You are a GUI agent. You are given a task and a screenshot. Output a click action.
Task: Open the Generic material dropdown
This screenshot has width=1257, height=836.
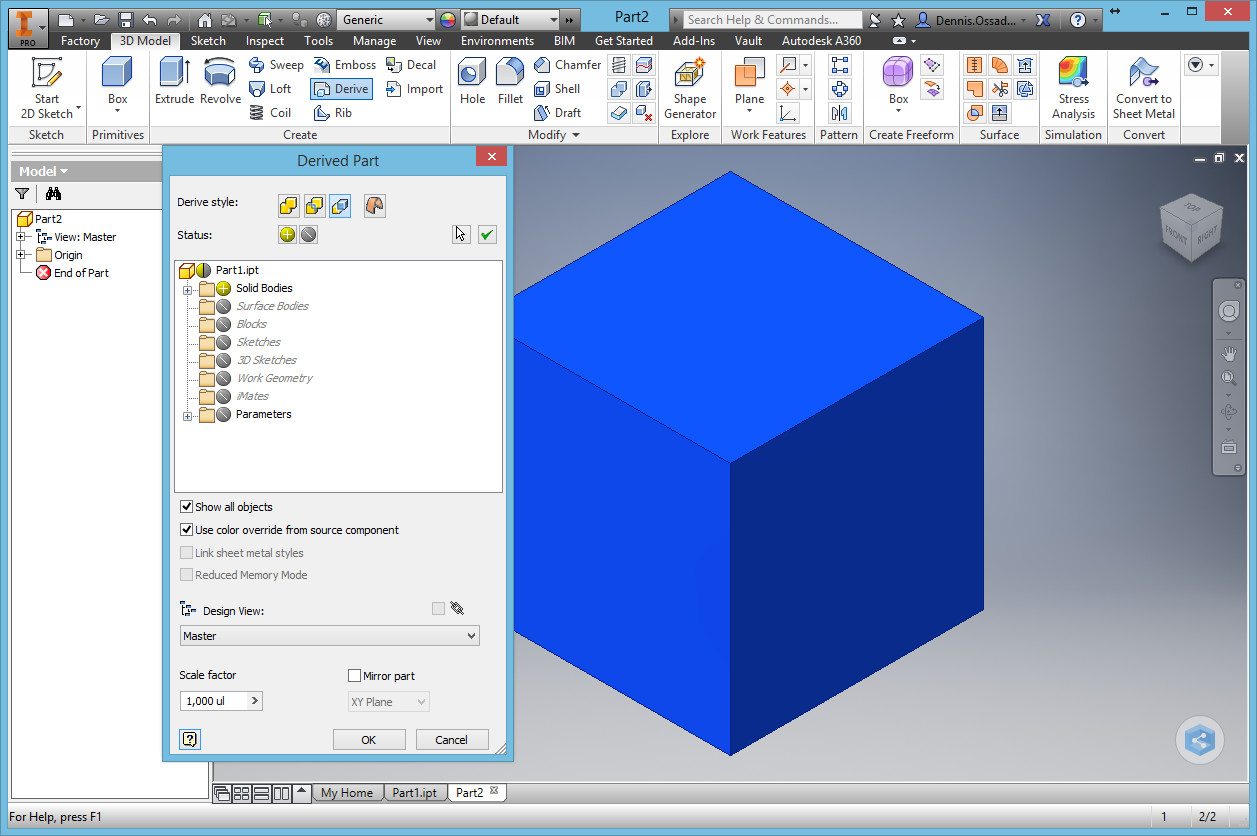(x=386, y=20)
